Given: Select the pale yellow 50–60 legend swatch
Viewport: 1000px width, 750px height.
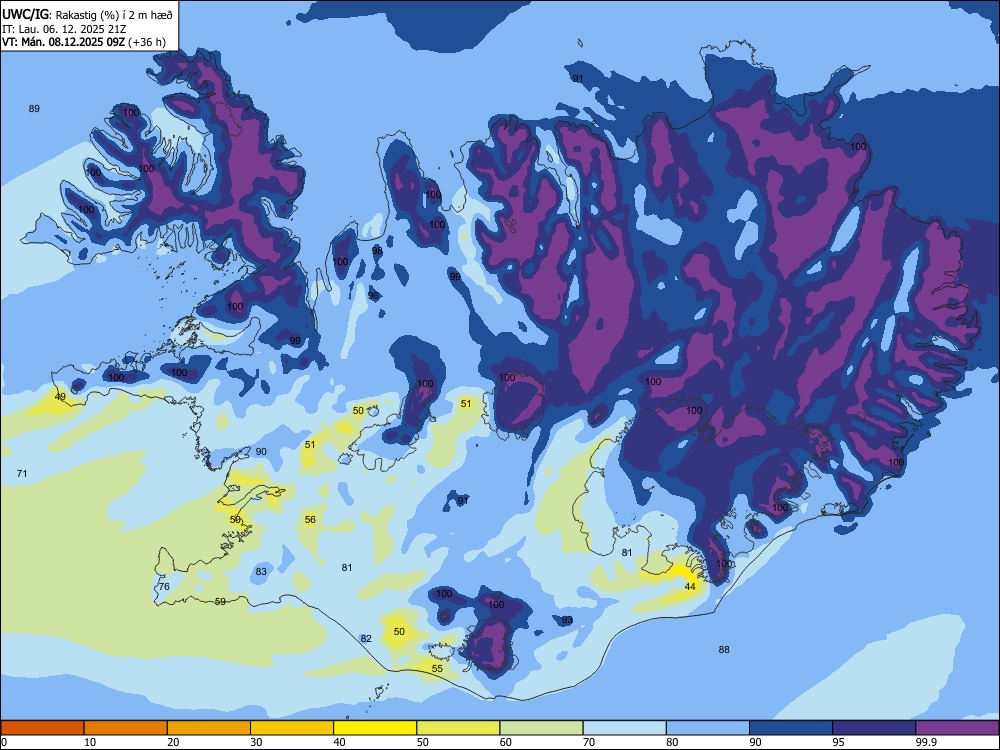Looking at the screenshot, I should point(458,728).
